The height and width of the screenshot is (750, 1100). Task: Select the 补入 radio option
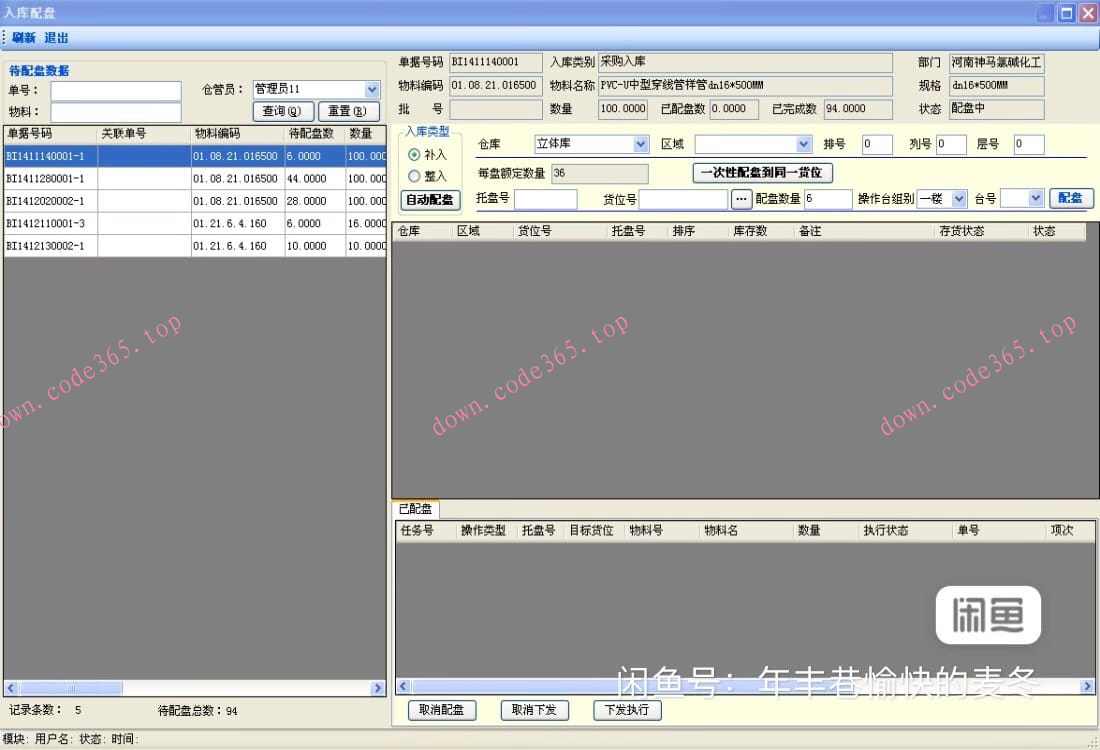(x=415, y=155)
